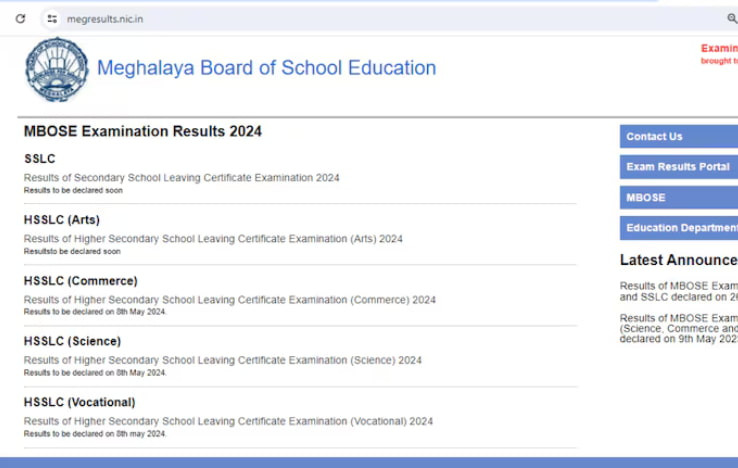
Task: Click the Meghalaya Board emblem logo
Action: coord(56,69)
